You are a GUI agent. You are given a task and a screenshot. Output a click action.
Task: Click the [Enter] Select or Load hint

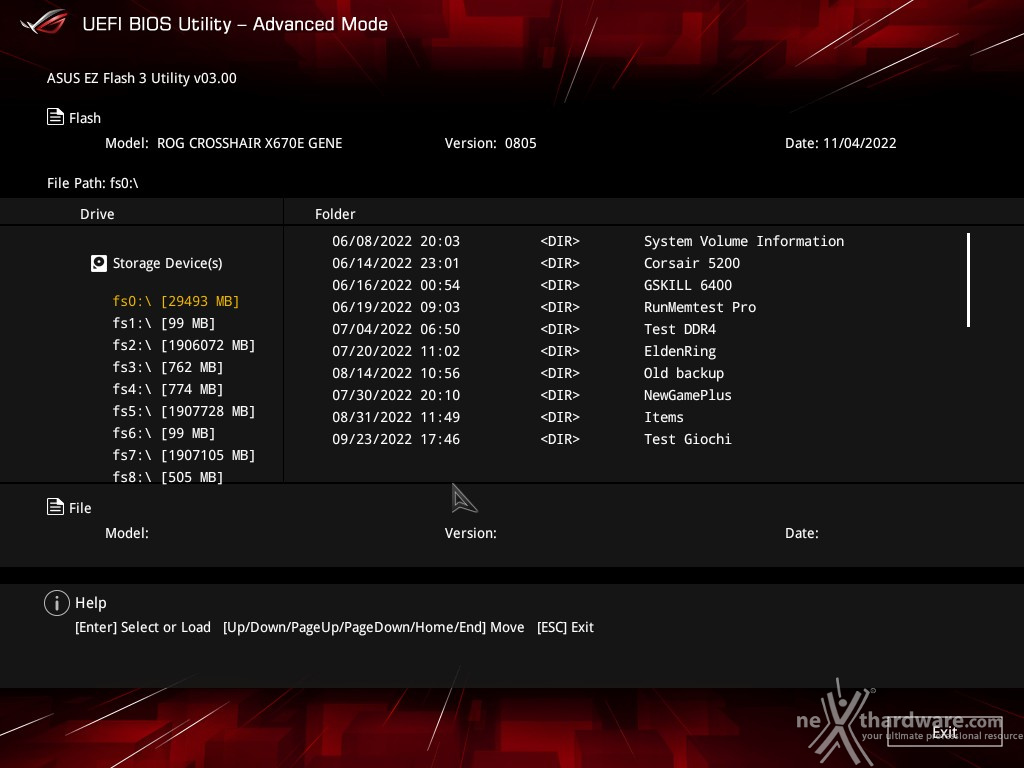pos(143,627)
